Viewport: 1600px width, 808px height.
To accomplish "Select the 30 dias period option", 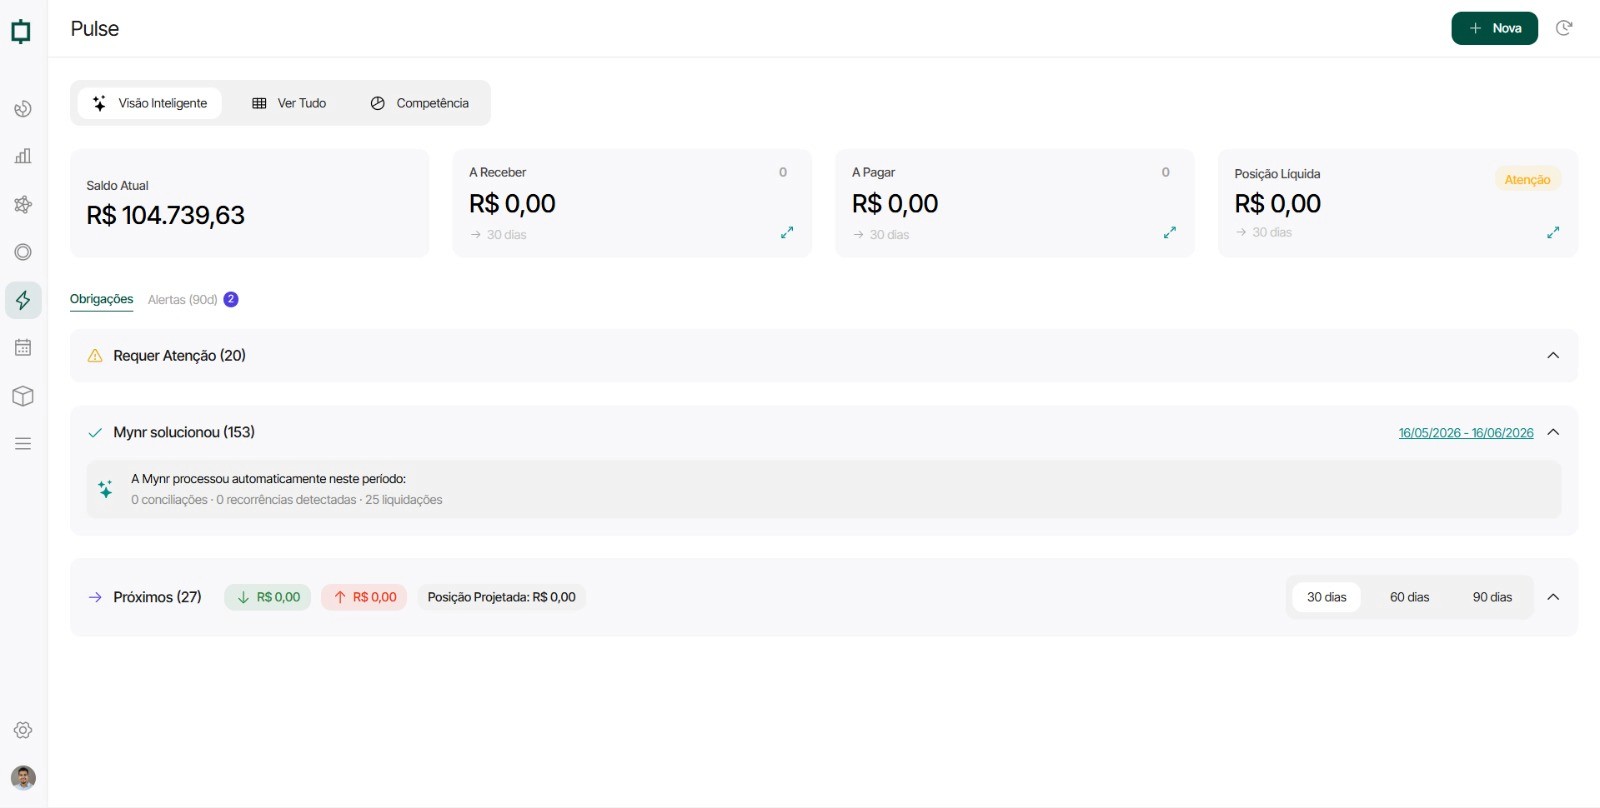I will coord(1326,597).
